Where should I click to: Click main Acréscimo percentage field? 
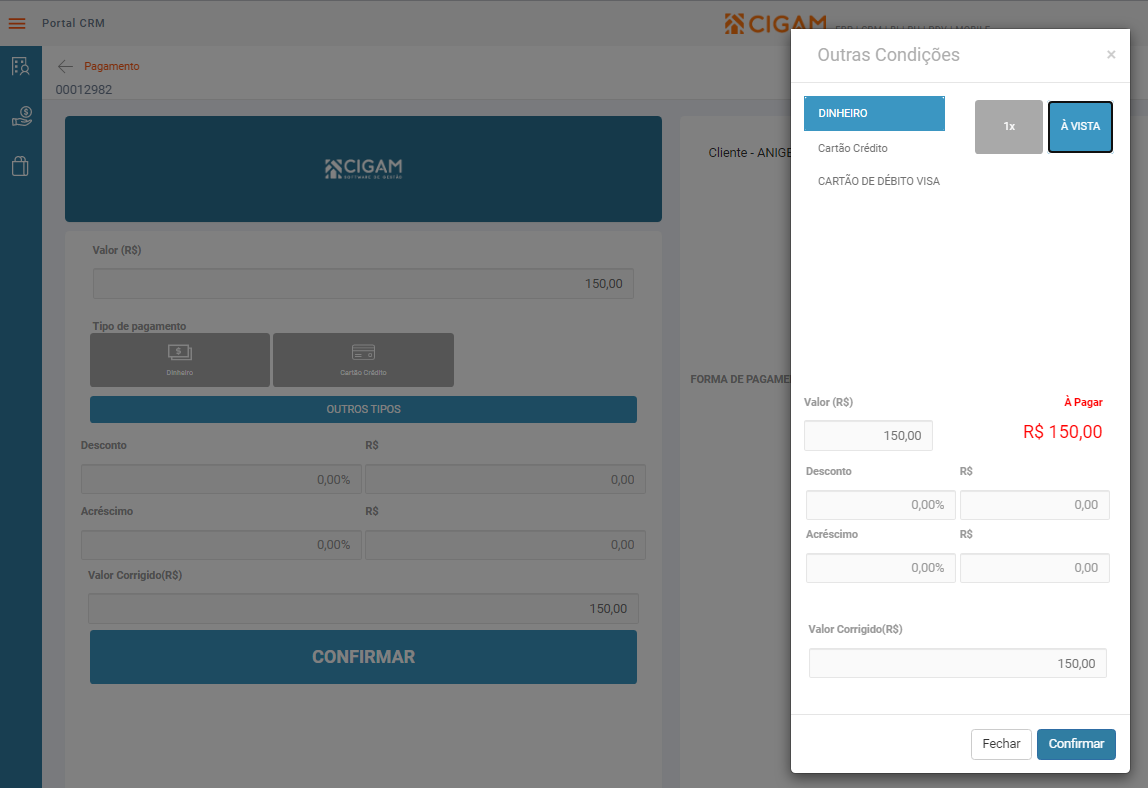[221, 545]
